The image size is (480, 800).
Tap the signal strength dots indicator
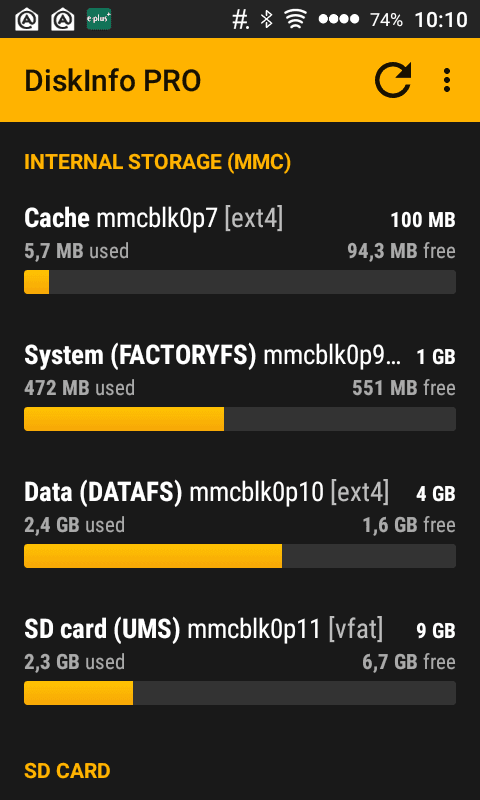pos(339,19)
